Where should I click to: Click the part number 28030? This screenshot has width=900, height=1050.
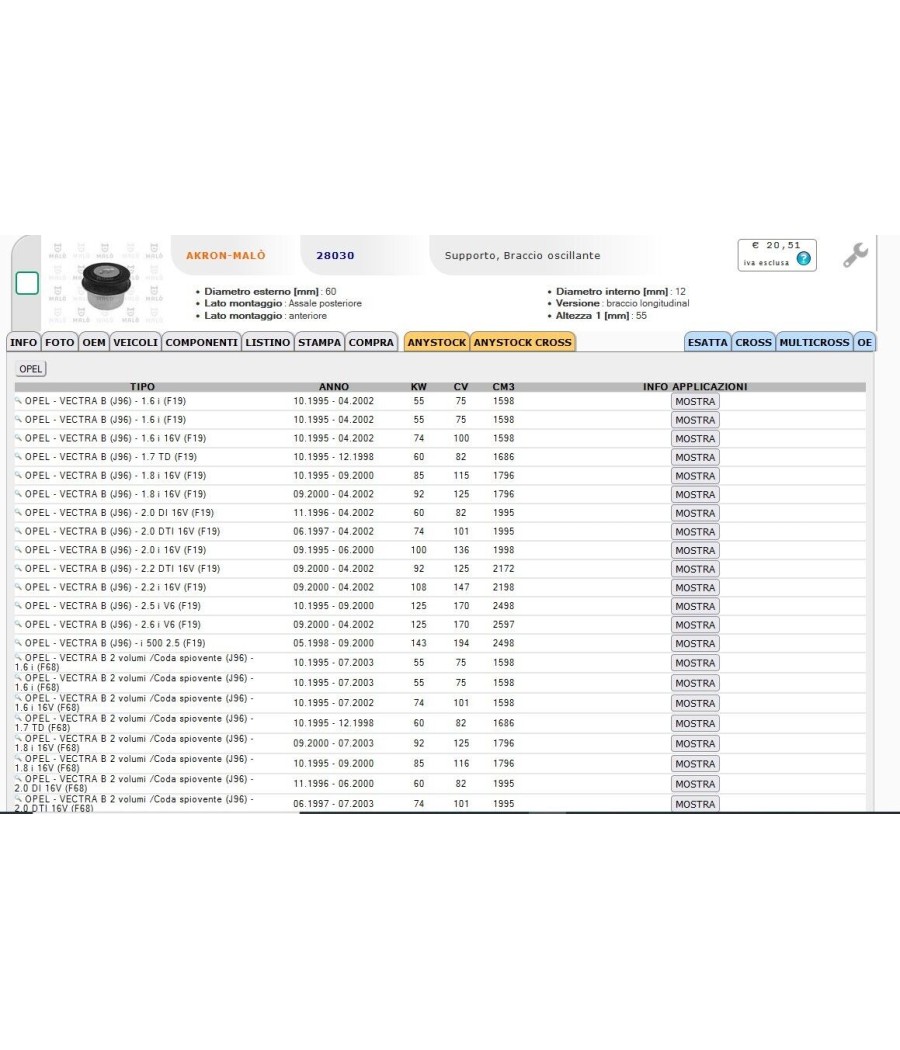point(335,255)
